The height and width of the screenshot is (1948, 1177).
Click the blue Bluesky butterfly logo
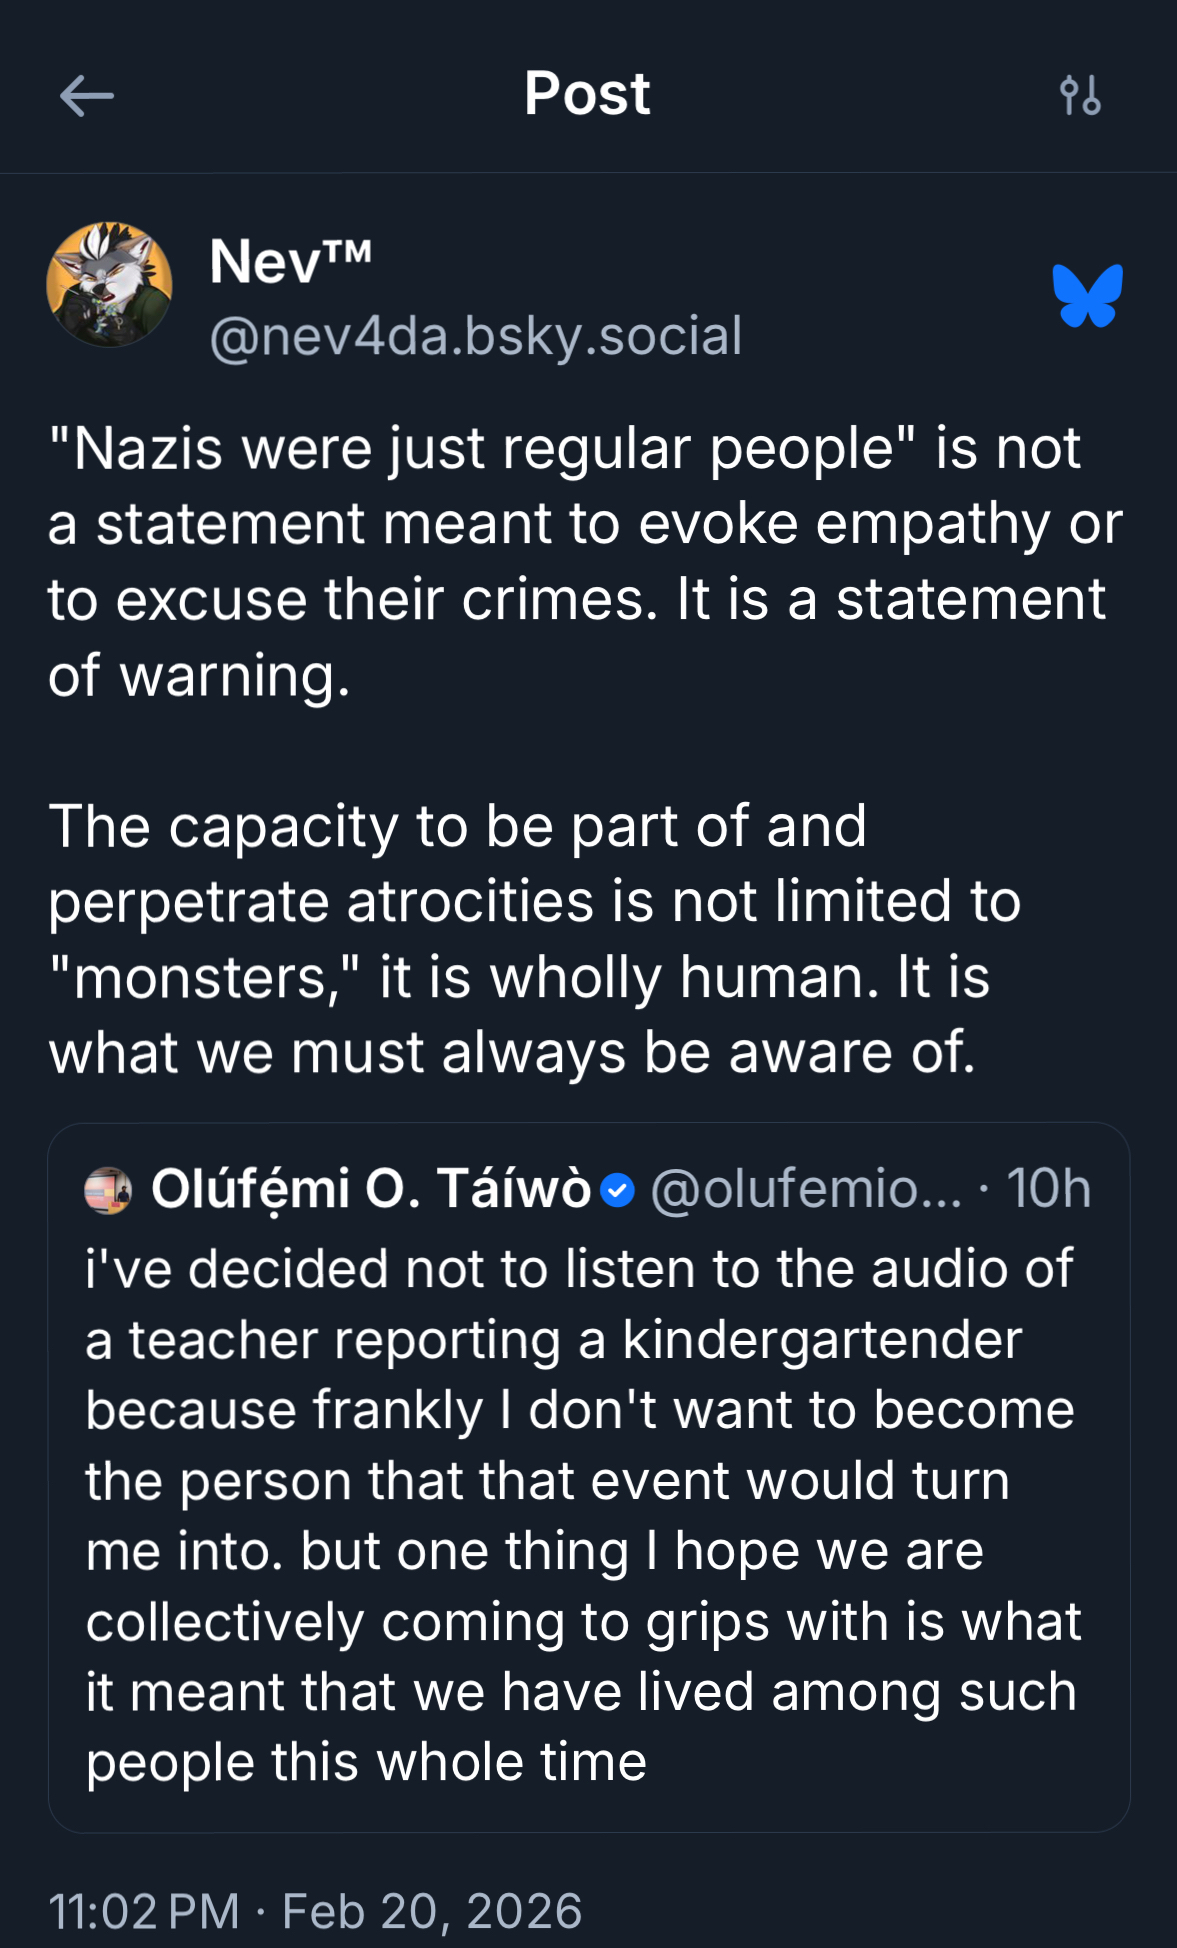click(1087, 296)
